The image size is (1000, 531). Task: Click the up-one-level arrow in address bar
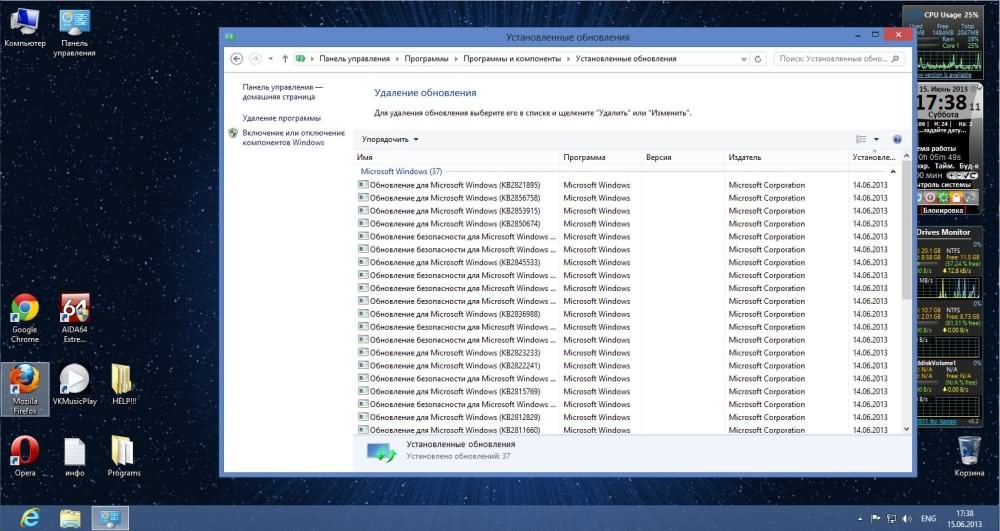point(285,59)
